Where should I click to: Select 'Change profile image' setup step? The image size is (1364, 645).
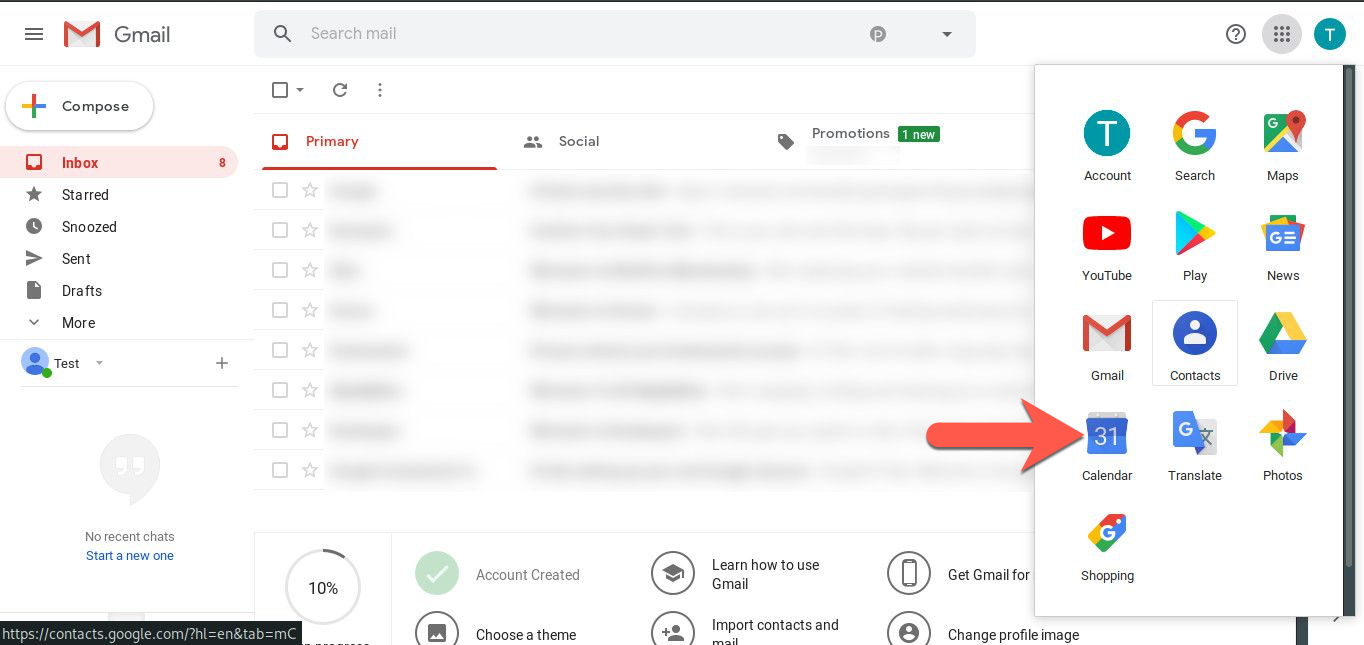click(984, 634)
